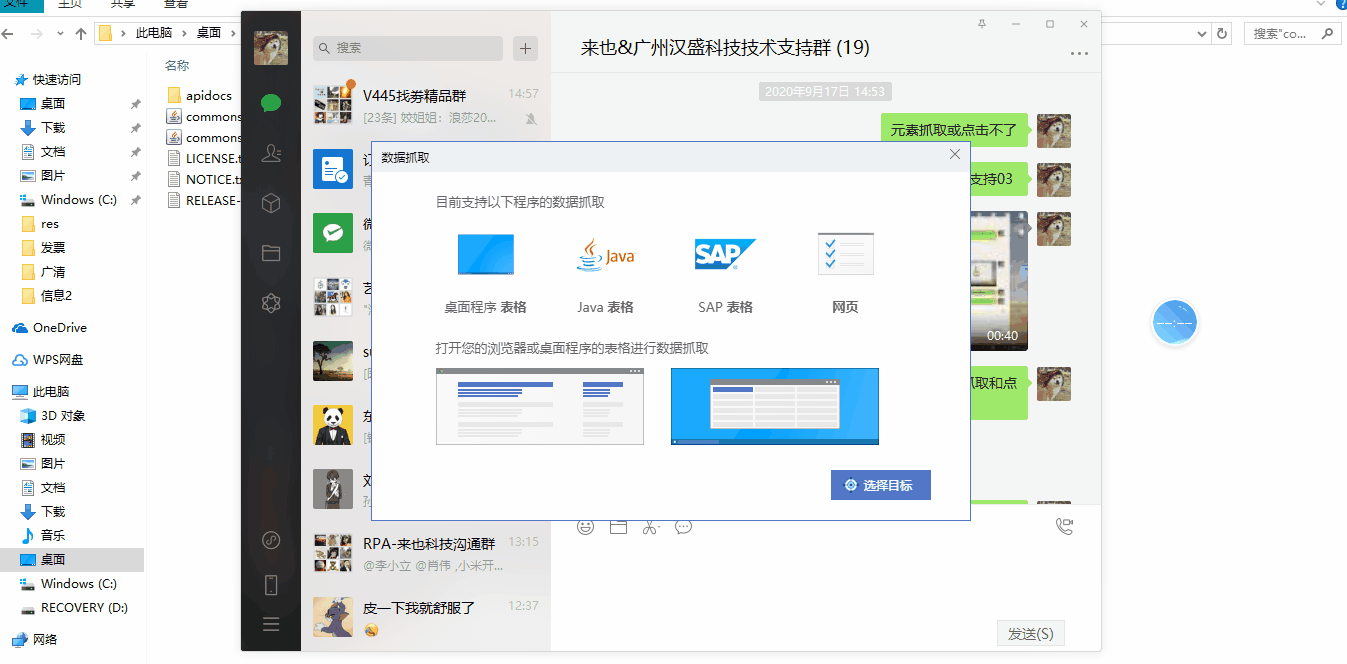The width and height of the screenshot is (1347, 664).
Task: Select 此电脑 in navigation pane
Action: (51, 392)
